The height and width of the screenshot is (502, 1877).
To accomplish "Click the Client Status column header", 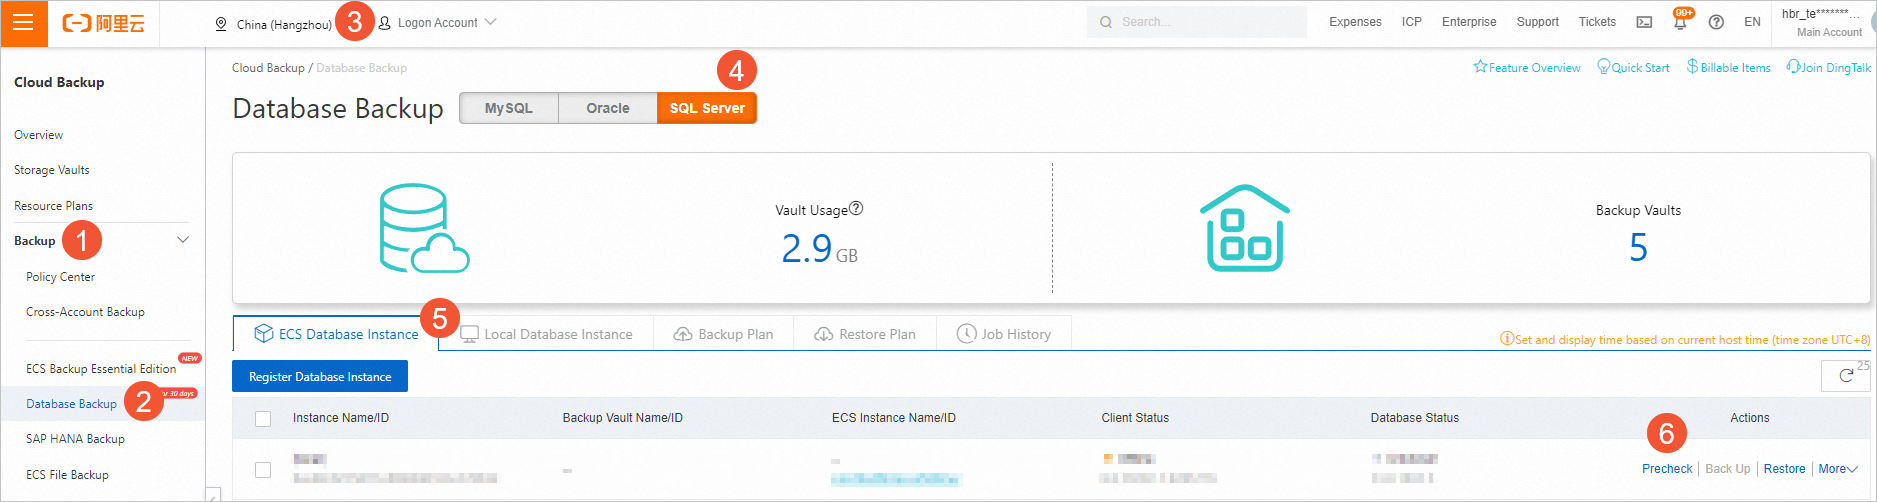I will coord(1135,418).
